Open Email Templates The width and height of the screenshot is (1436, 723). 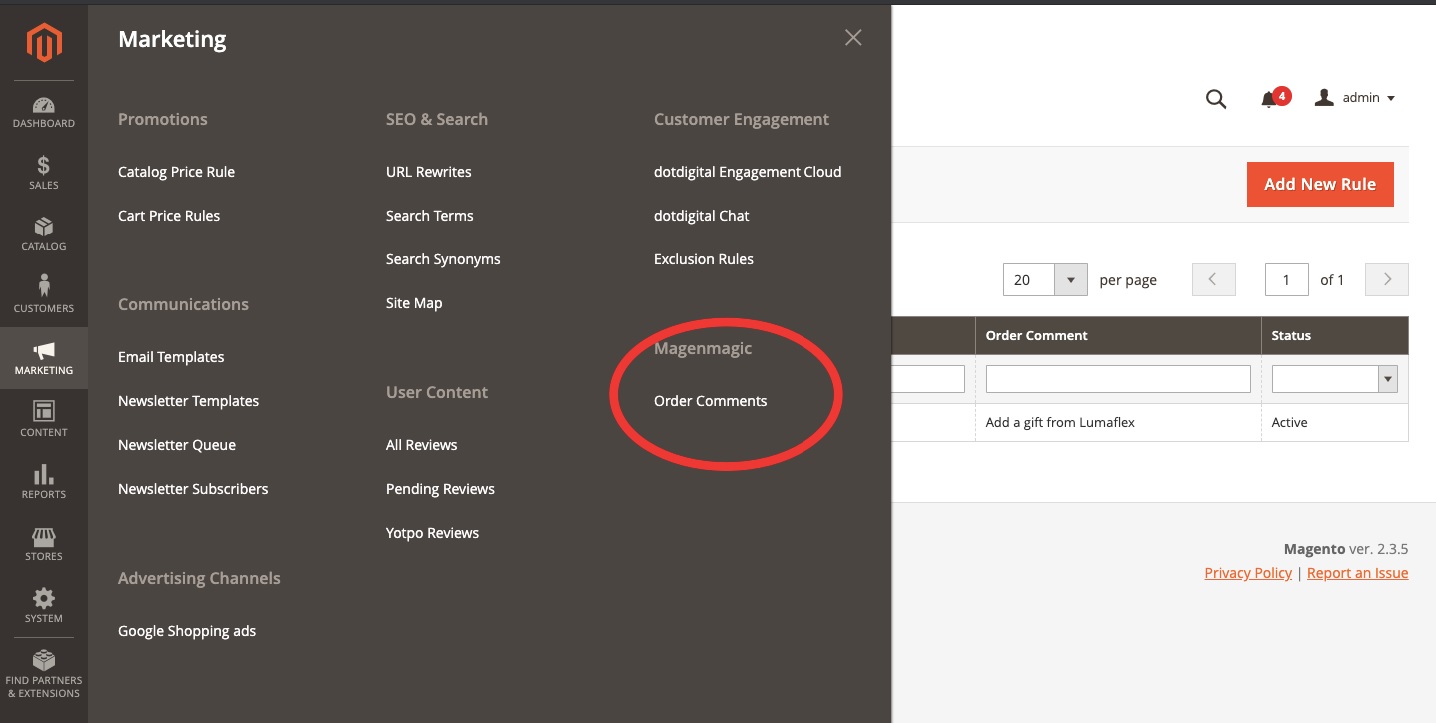pos(171,357)
